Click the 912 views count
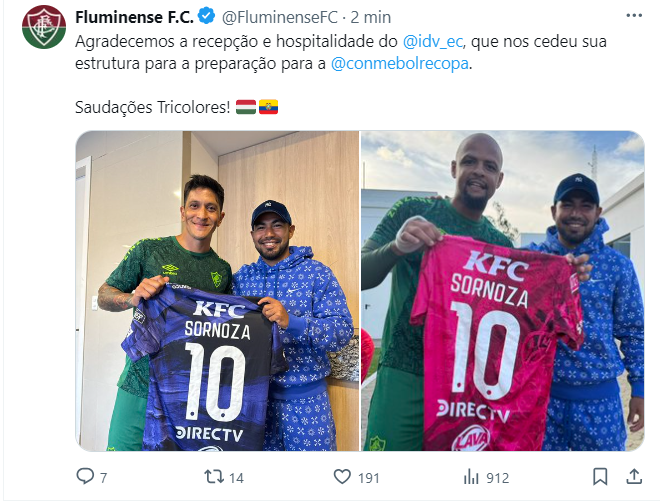The height and width of the screenshot is (501, 660). pyautogui.click(x=498, y=478)
